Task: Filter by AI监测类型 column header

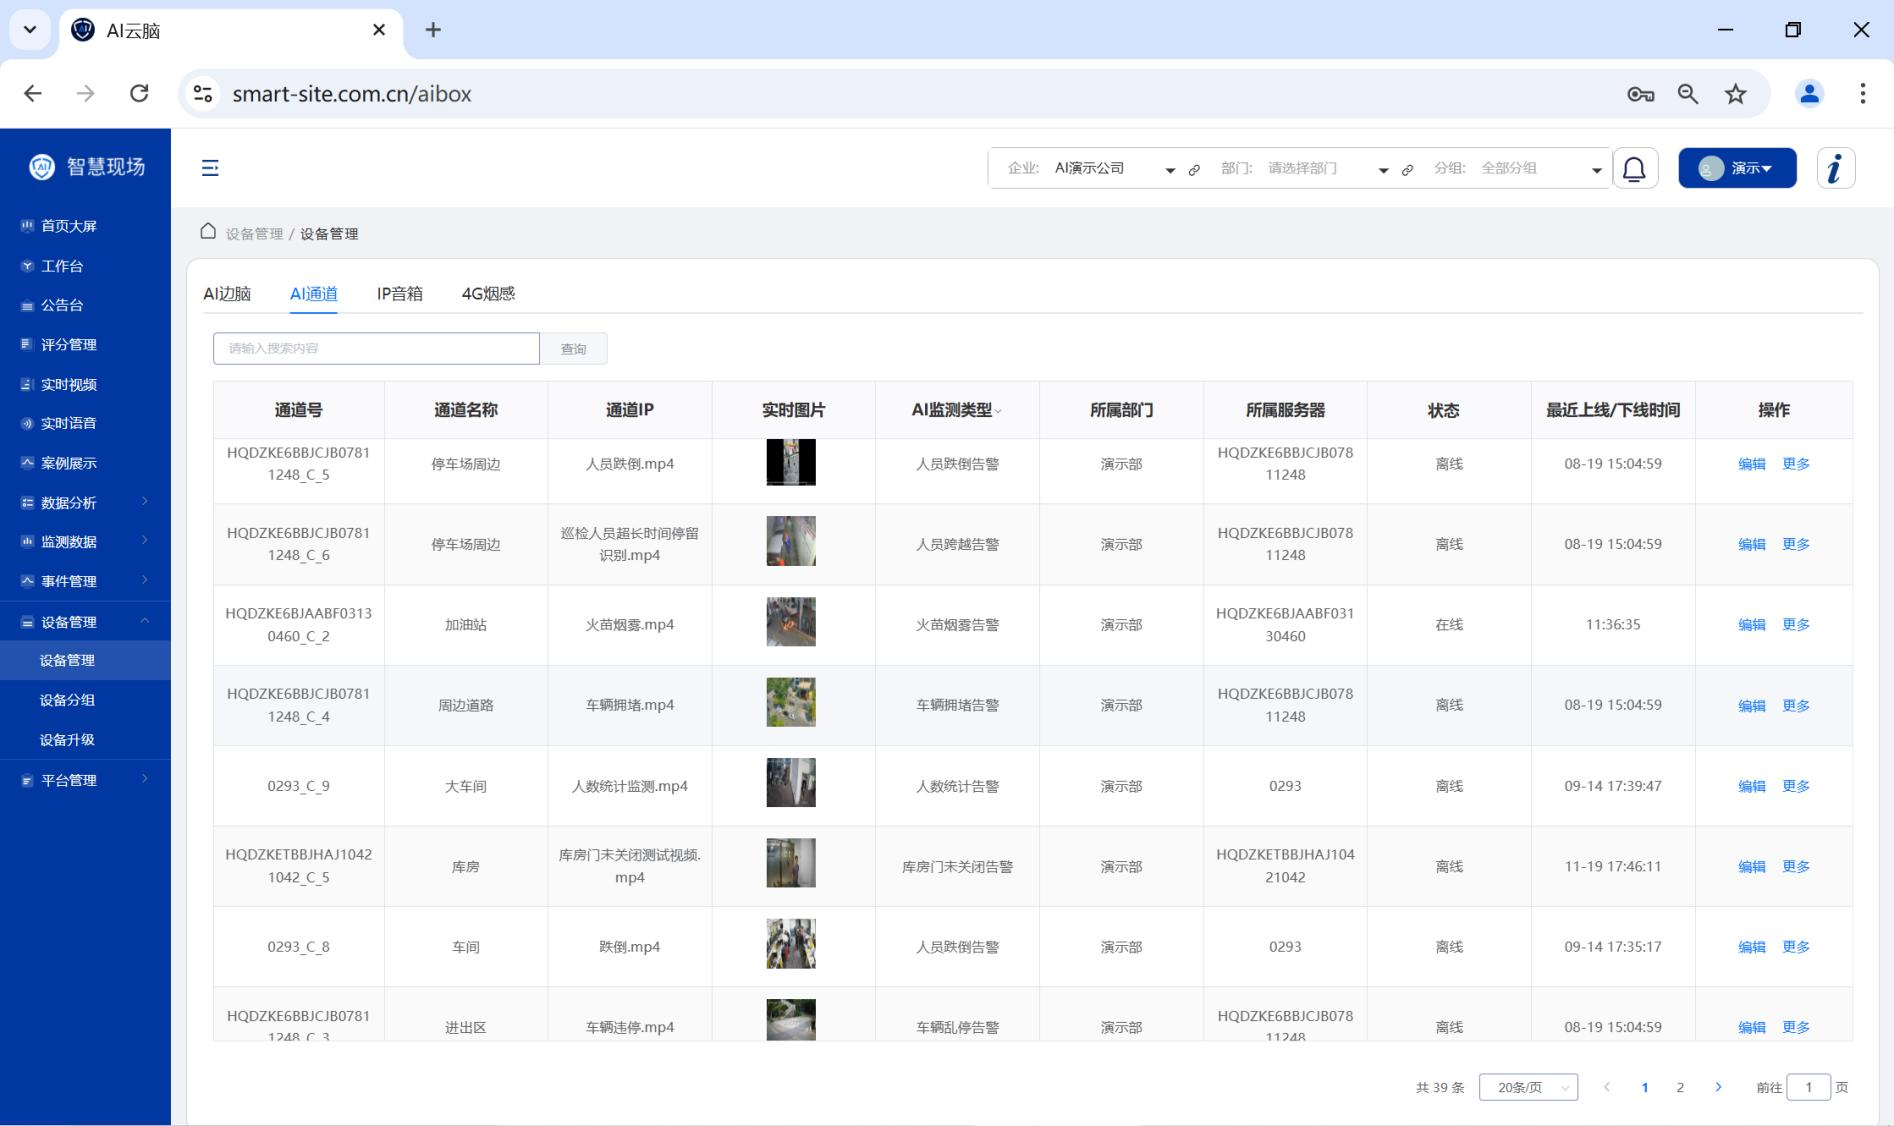Action: tap(956, 410)
